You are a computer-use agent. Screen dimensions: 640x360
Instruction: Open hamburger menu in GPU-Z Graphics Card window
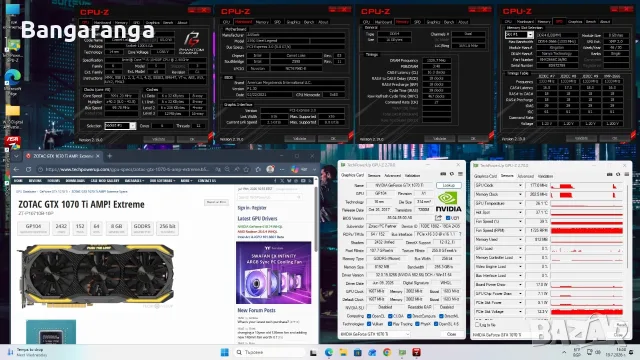pyautogui.click(x=460, y=174)
